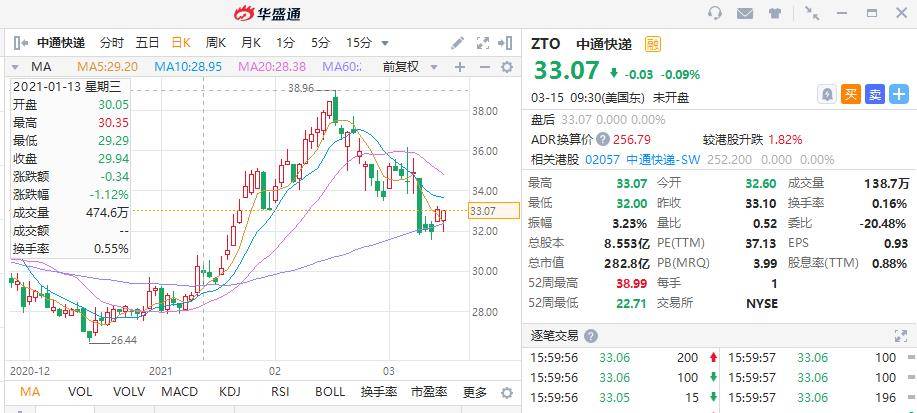The image size is (917, 413).
Task: Expand 逐笔交易 panel to full view
Action: (x=901, y=336)
